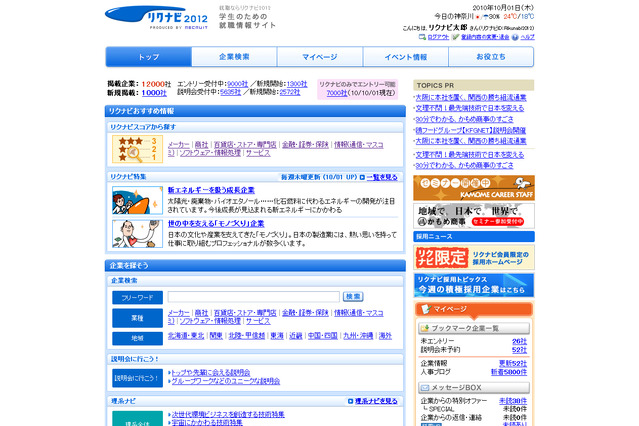Go to the イベント情報 tab

(x=405, y=57)
